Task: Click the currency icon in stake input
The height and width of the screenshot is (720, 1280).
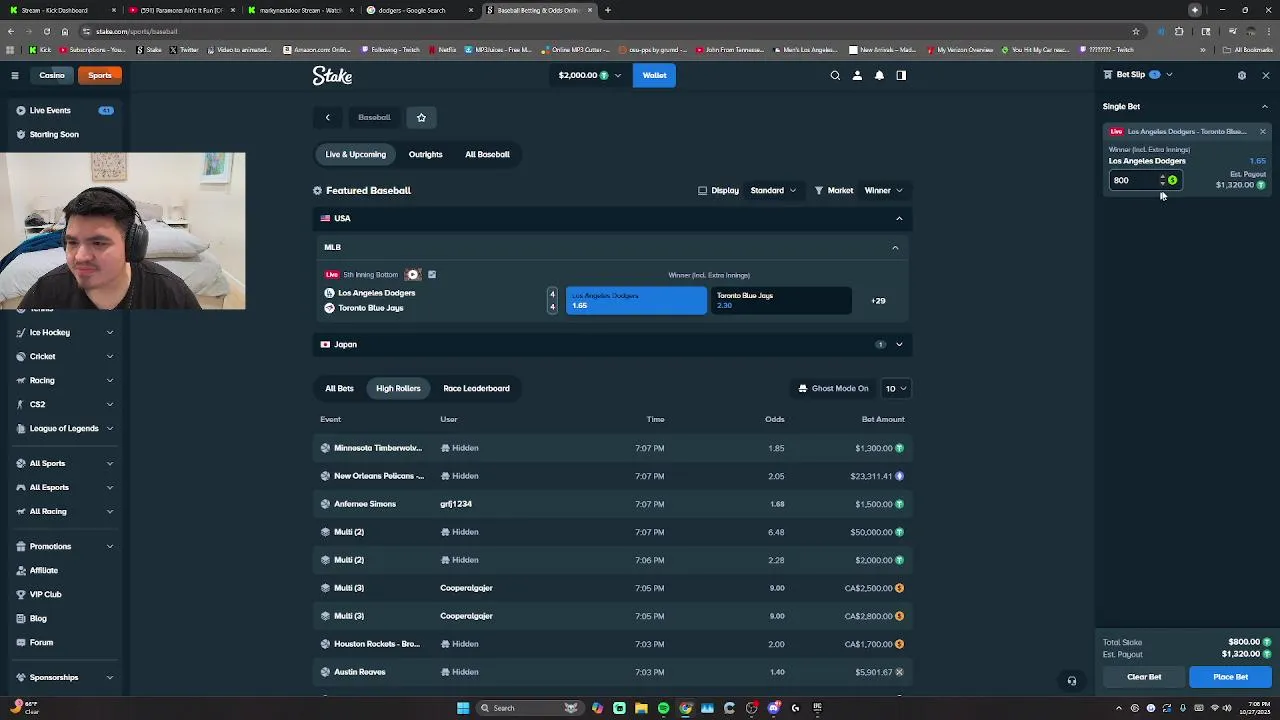Action: click(x=1172, y=180)
